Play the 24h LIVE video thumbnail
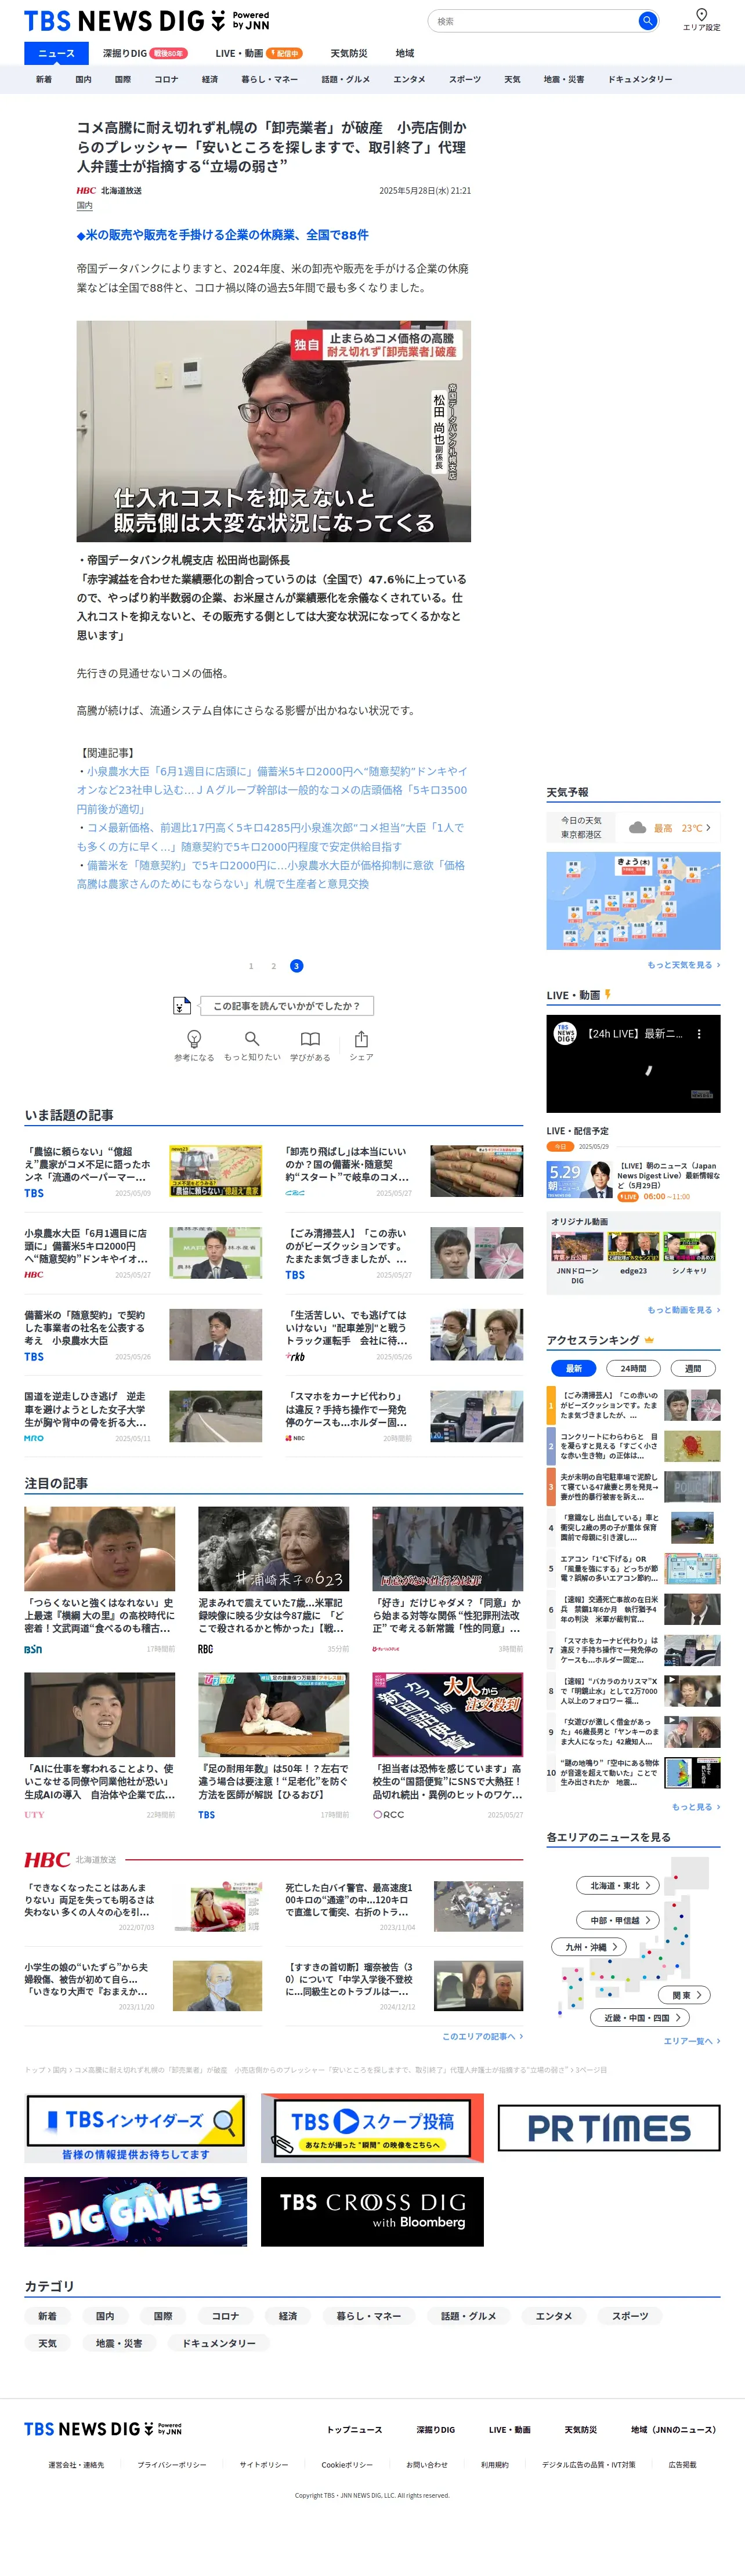This screenshot has height=2576, width=745. [x=633, y=1064]
